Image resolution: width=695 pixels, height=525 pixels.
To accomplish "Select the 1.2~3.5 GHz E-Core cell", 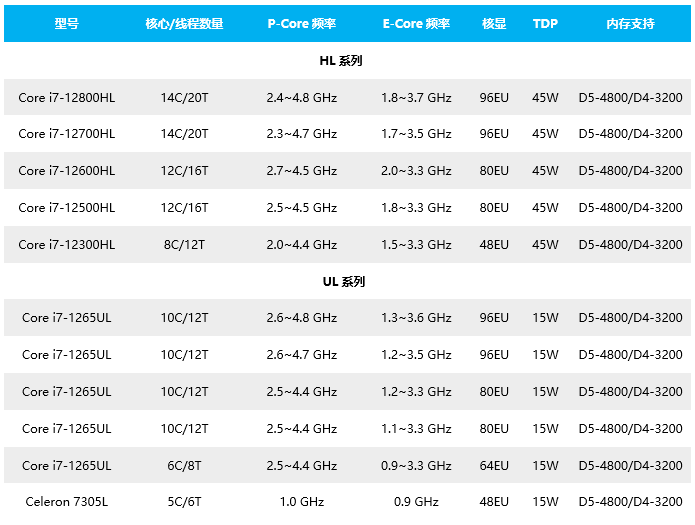I will (416, 355).
